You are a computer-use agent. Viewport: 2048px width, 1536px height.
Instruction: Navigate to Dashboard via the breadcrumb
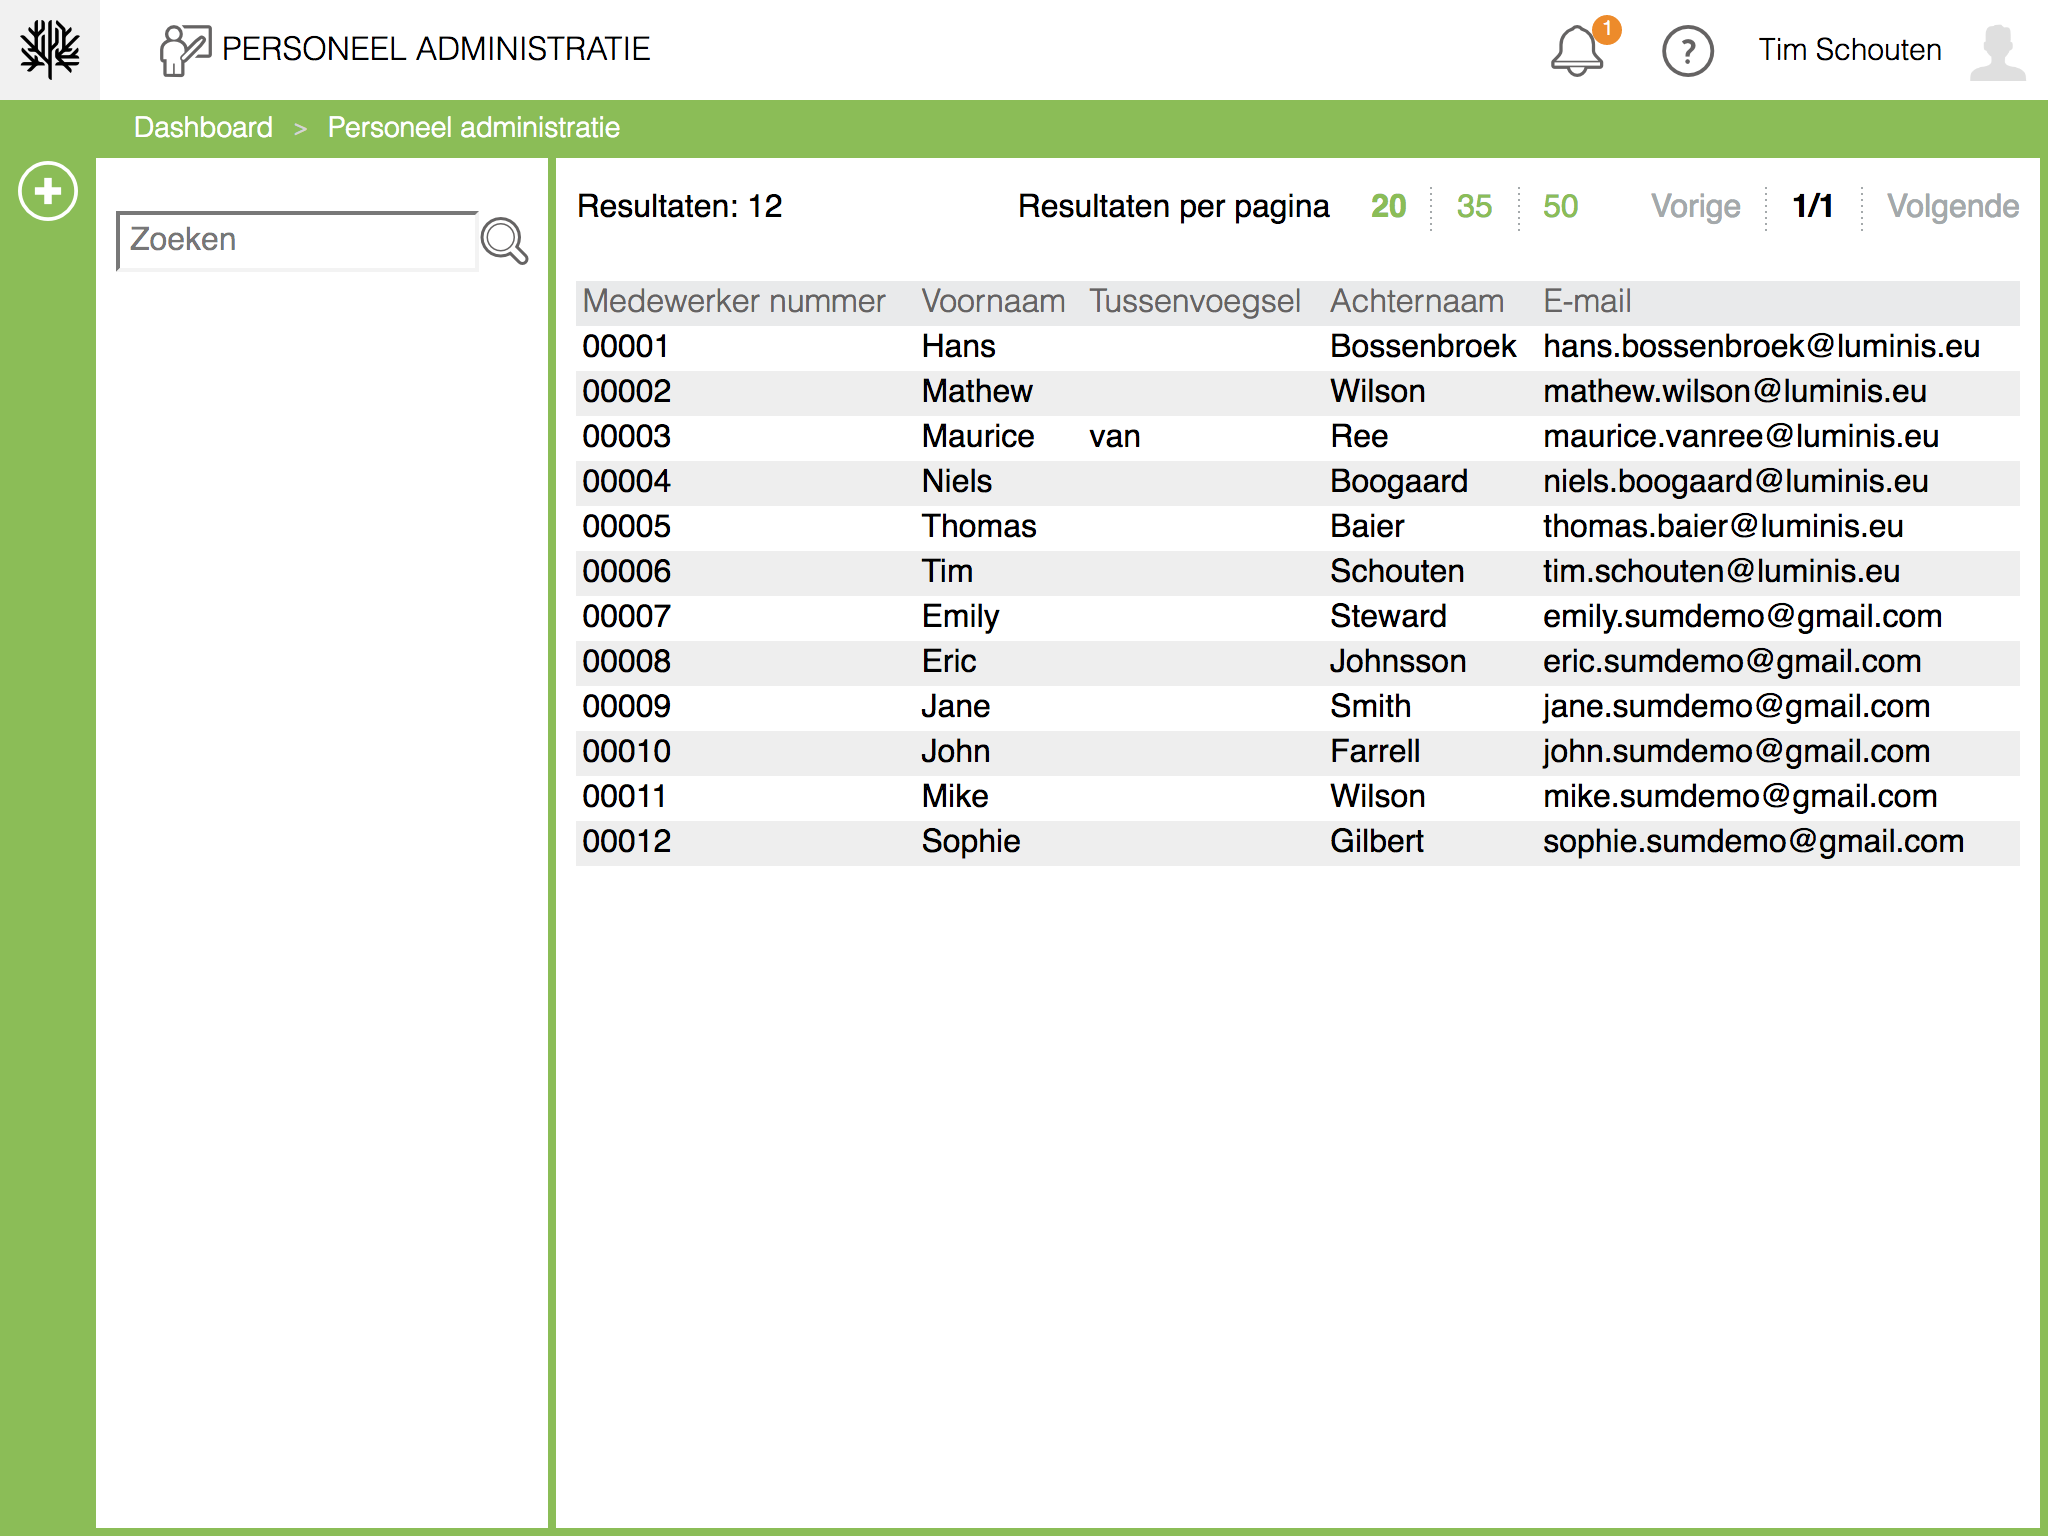203,127
